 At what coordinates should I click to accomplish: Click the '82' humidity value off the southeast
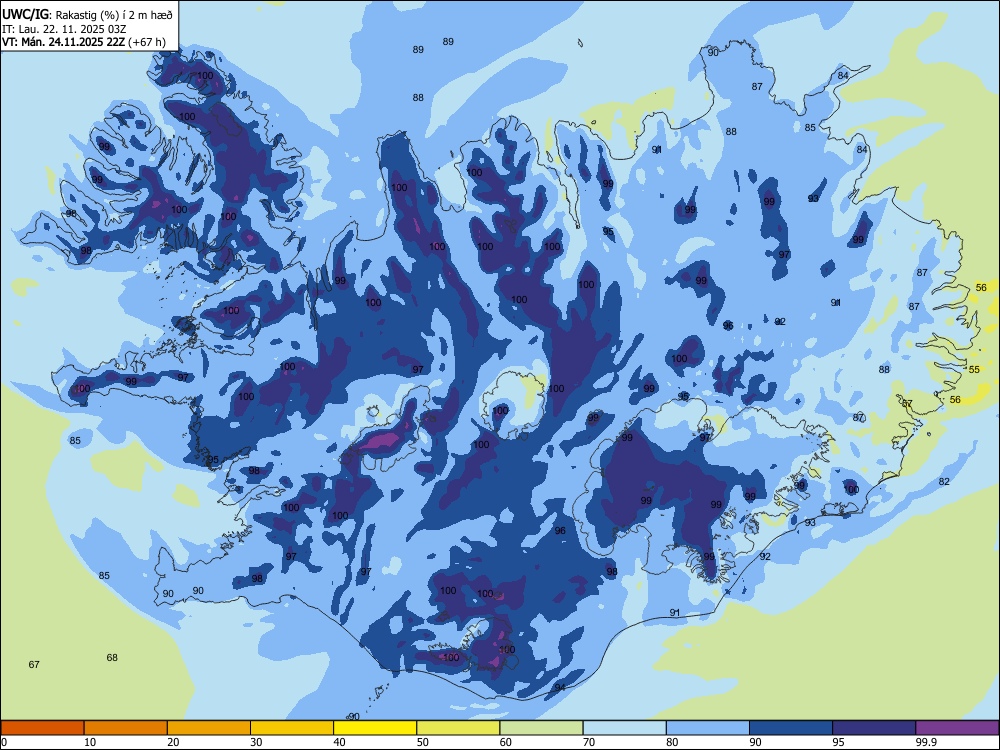[944, 482]
